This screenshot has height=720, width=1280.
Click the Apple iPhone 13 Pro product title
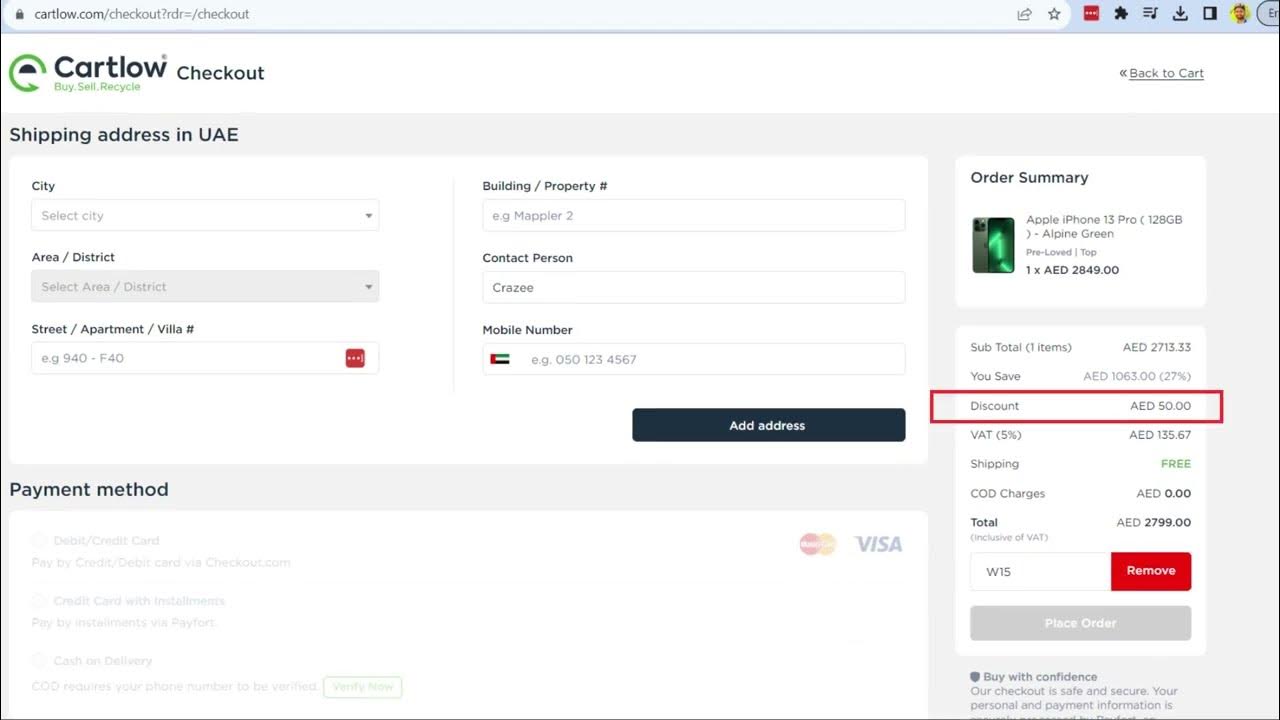coord(1104,226)
